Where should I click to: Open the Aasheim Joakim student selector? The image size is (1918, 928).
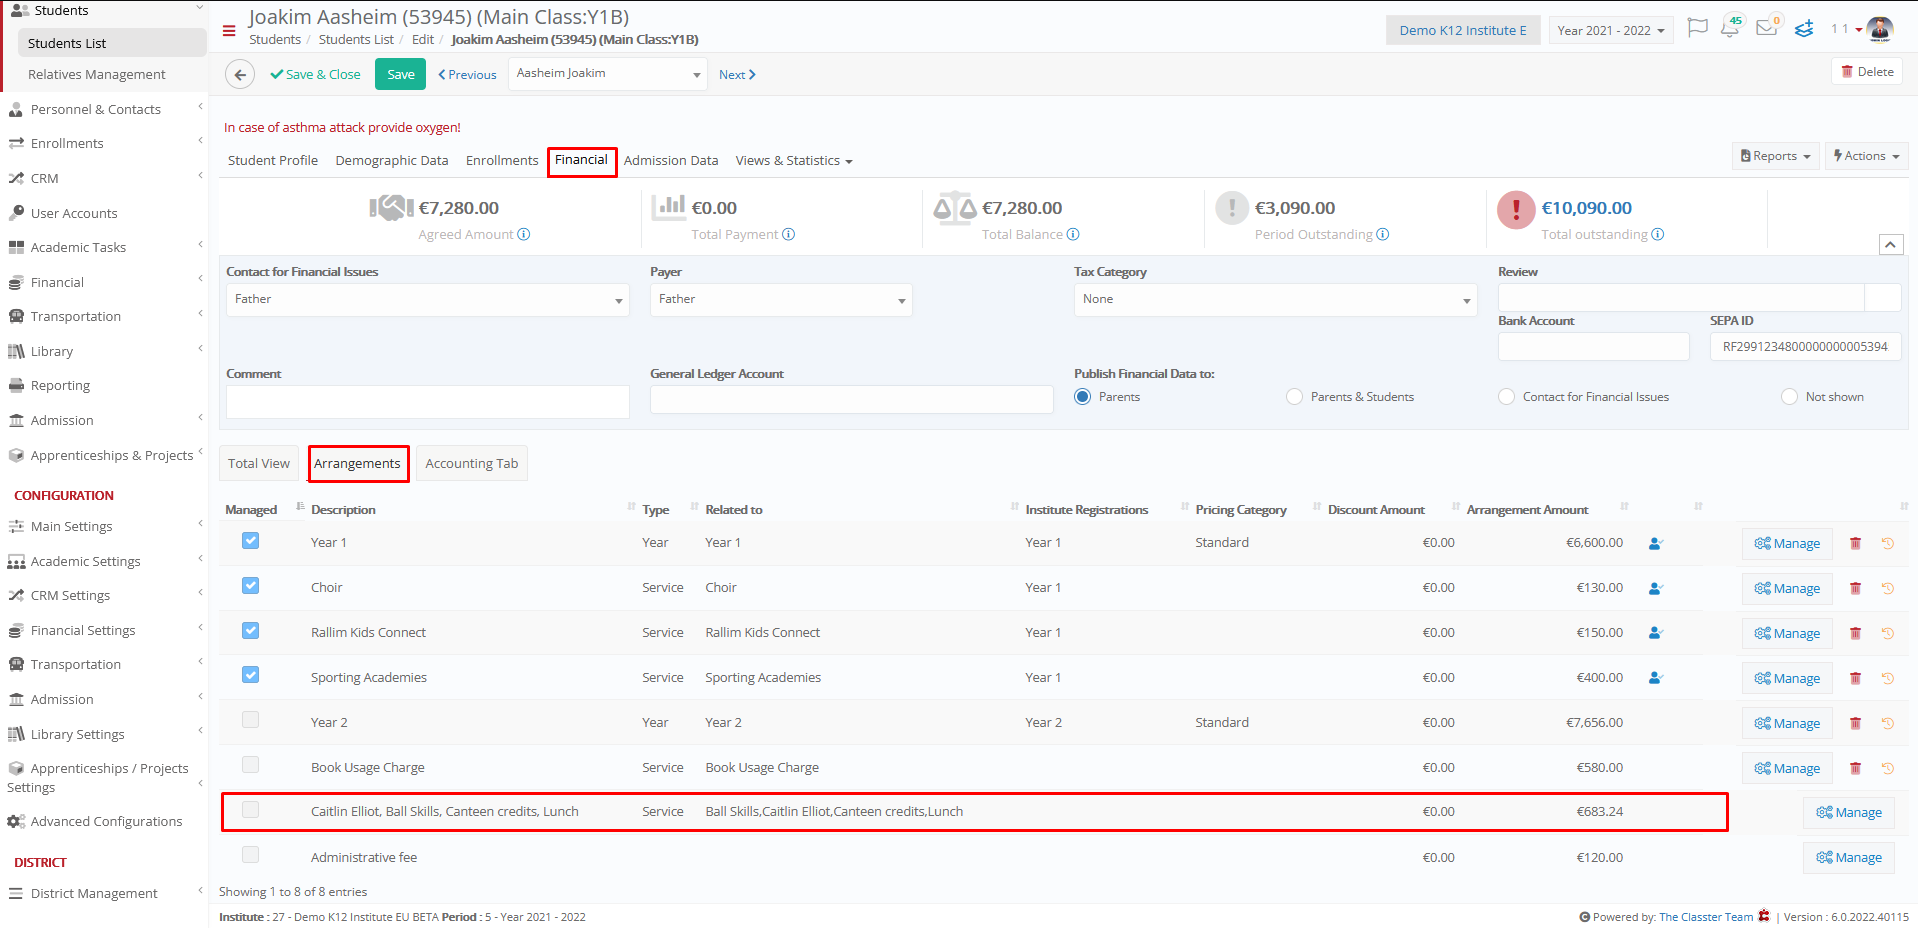click(x=608, y=74)
